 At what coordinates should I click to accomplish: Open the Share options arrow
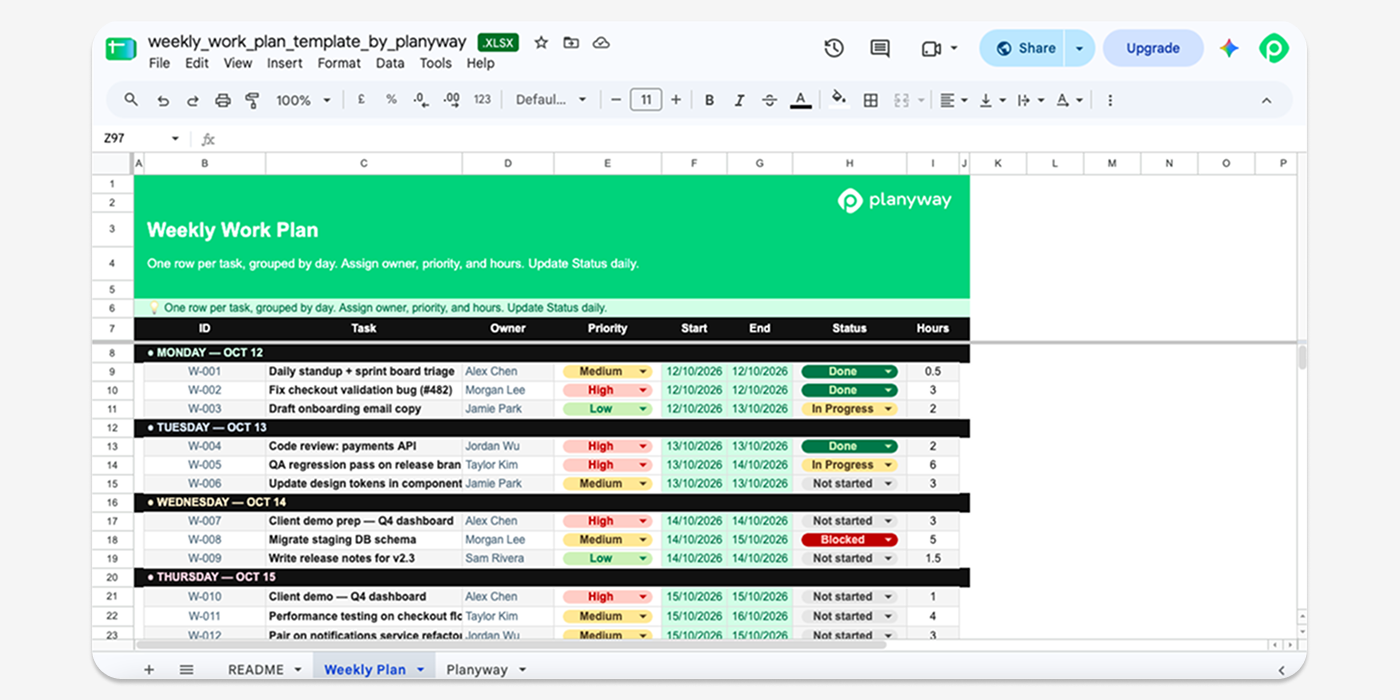1080,48
